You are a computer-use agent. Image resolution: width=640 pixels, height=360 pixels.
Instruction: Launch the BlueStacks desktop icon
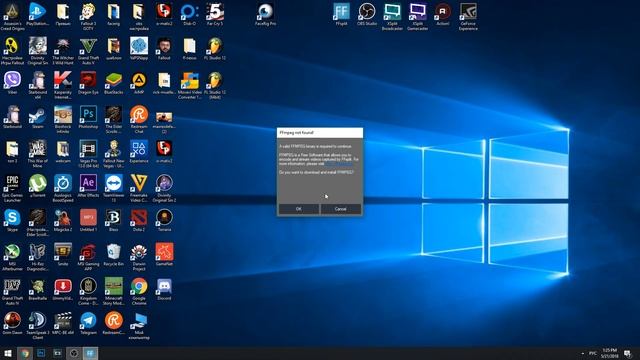[113, 83]
